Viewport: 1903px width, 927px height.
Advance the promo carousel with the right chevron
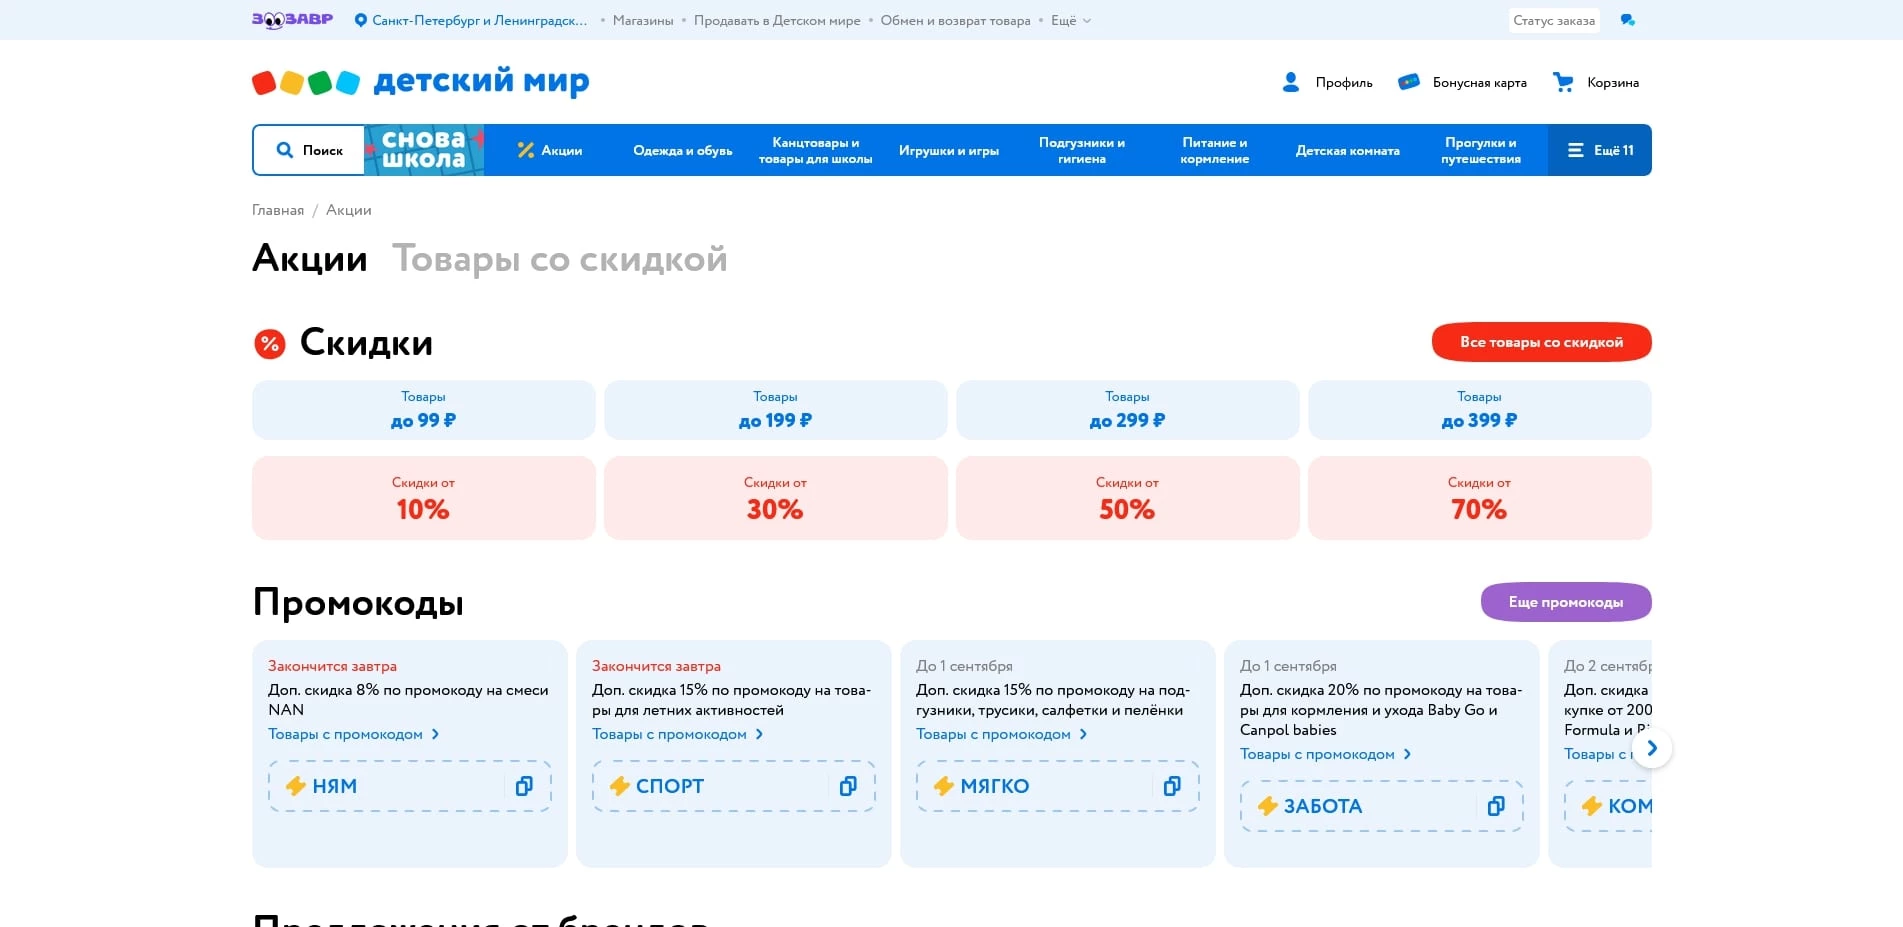pyautogui.click(x=1653, y=748)
